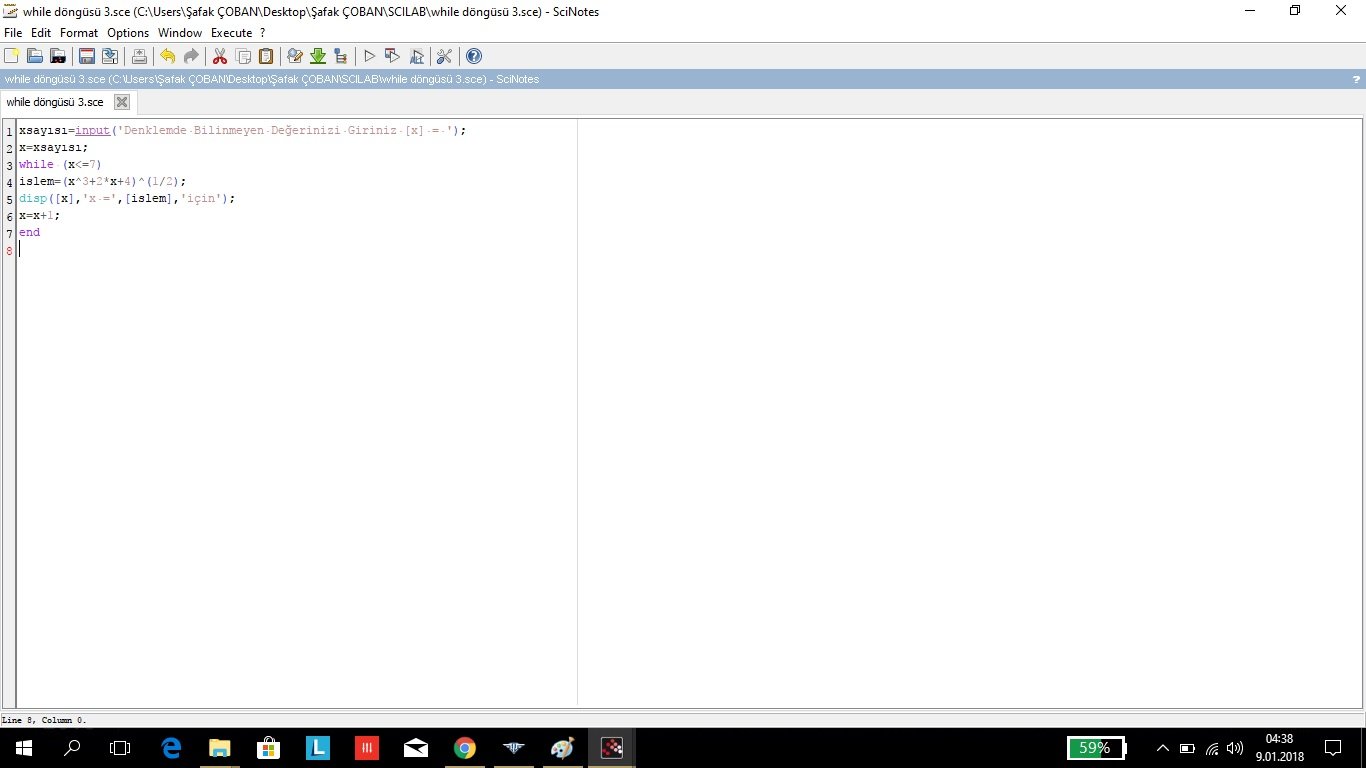Open the Options menu

(128, 33)
